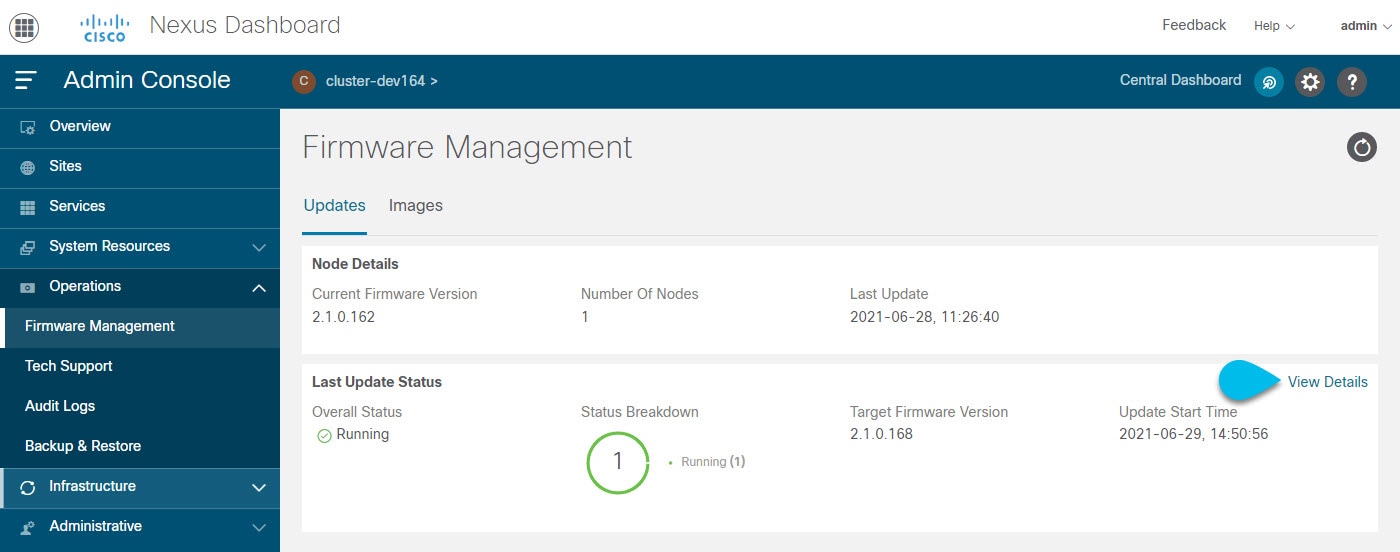Viewport: 1400px width, 552px height.
Task: Expand the Administrative chevron
Action: pos(259,527)
